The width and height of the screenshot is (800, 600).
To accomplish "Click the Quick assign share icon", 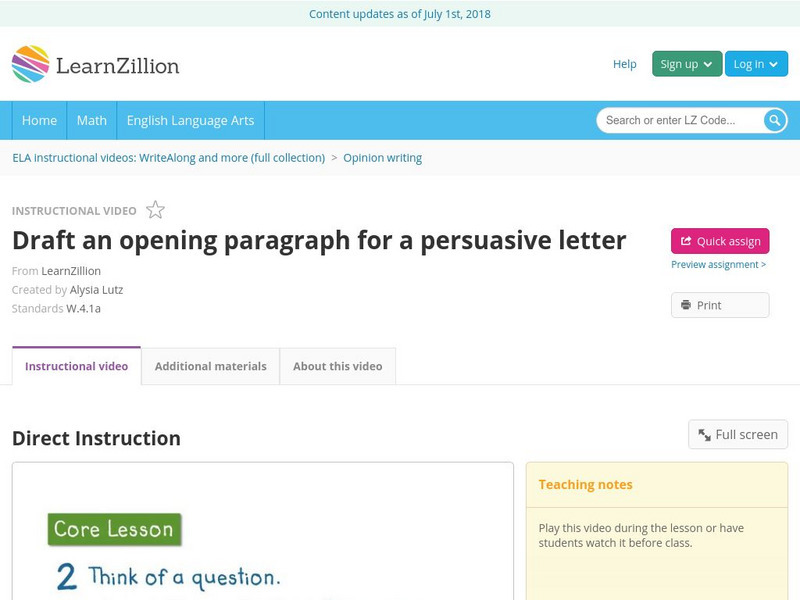I will [x=686, y=241].
